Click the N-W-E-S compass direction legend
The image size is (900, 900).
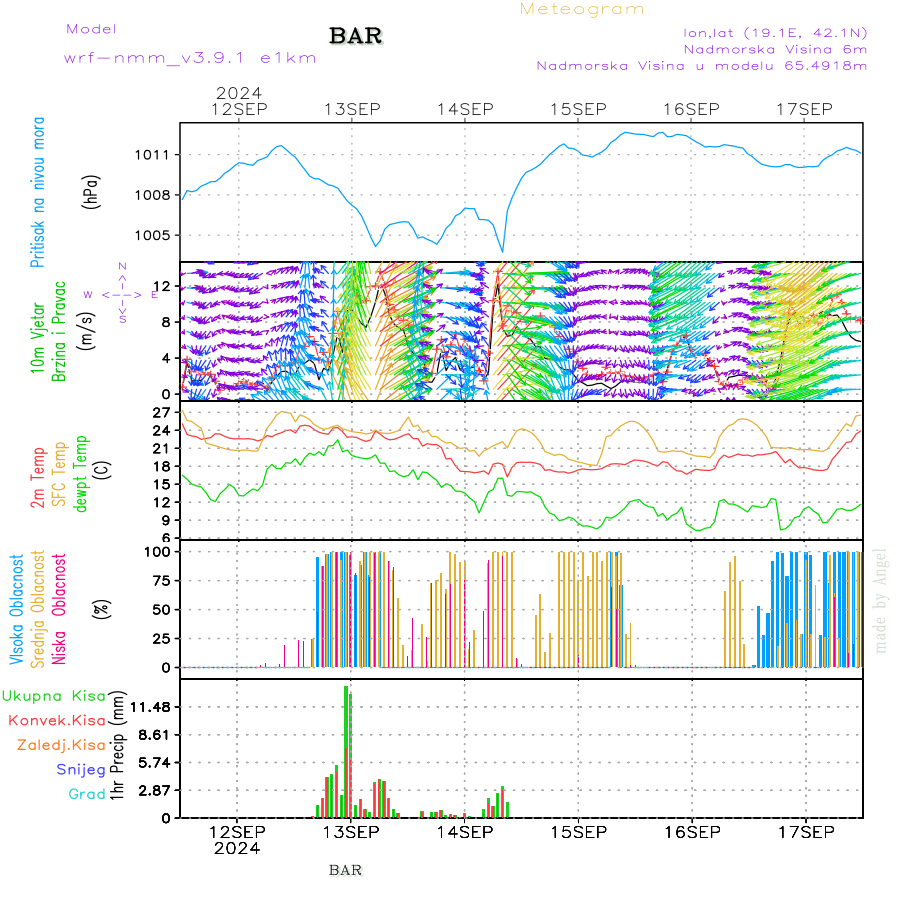[x=122, y=293]
